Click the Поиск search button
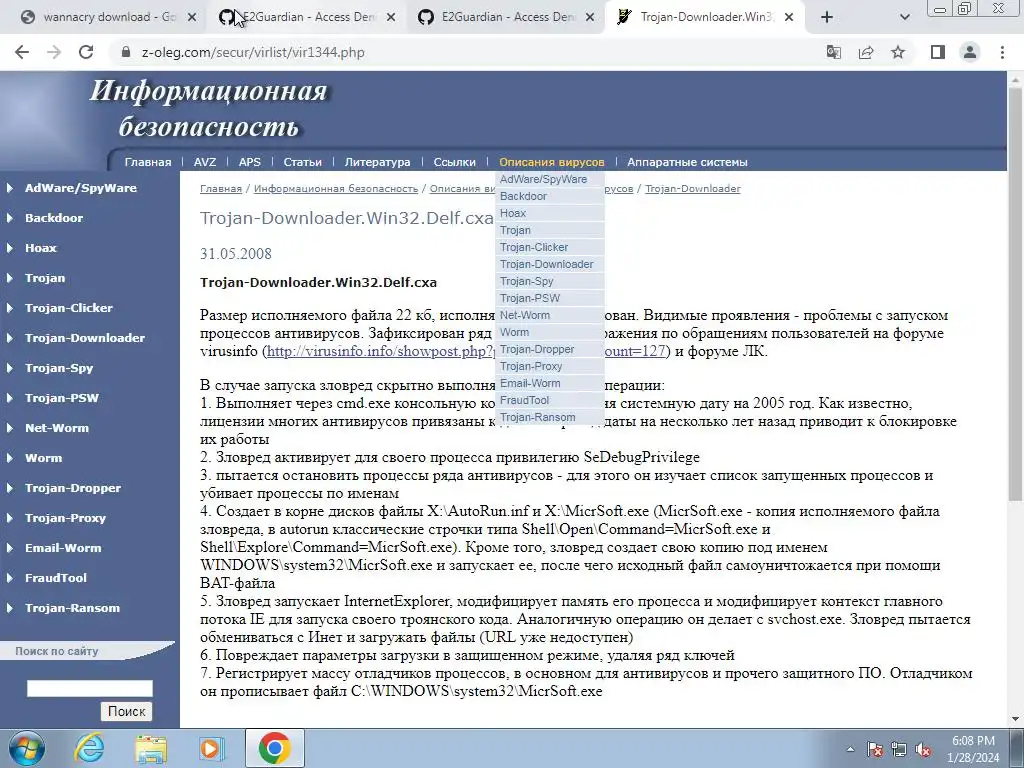This screenshot has width=1024, height=768. click(x=127, y=711)
